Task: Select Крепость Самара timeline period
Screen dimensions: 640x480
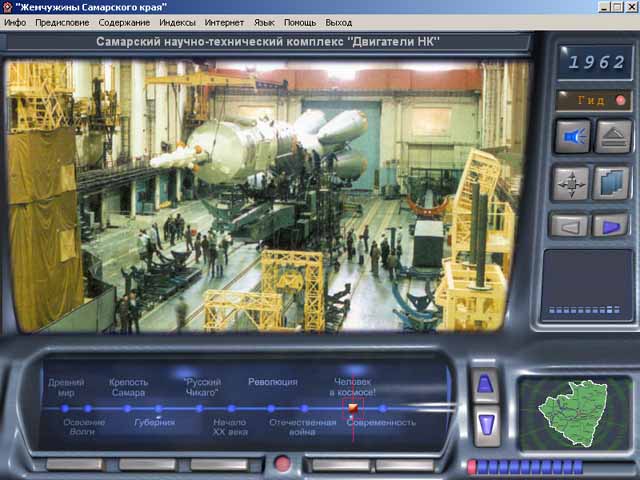Action: coord(128,387)
